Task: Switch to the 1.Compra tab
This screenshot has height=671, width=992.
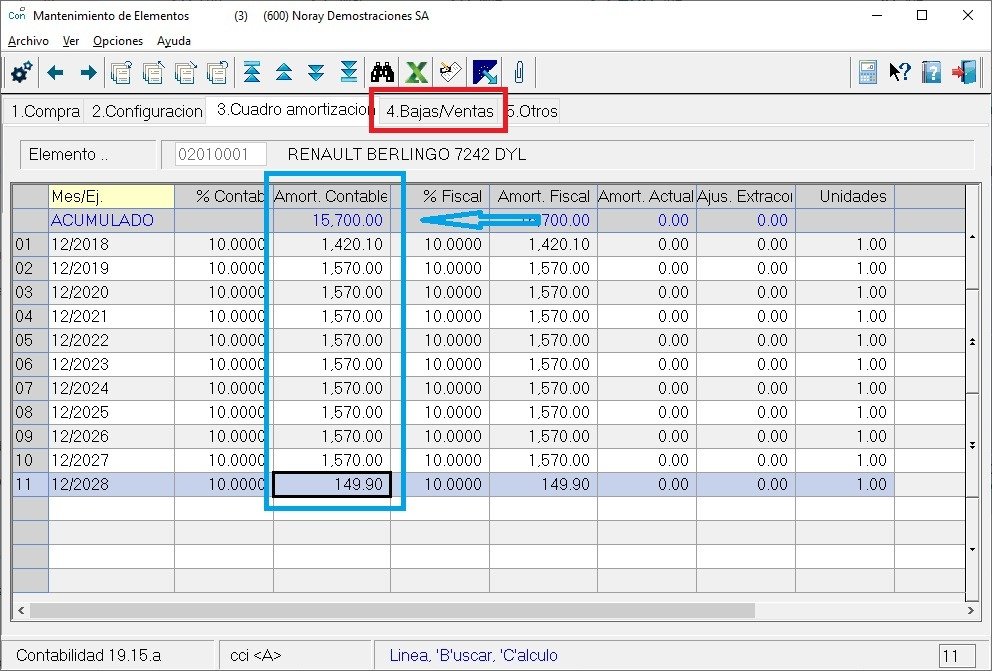Action: [46, 111]
